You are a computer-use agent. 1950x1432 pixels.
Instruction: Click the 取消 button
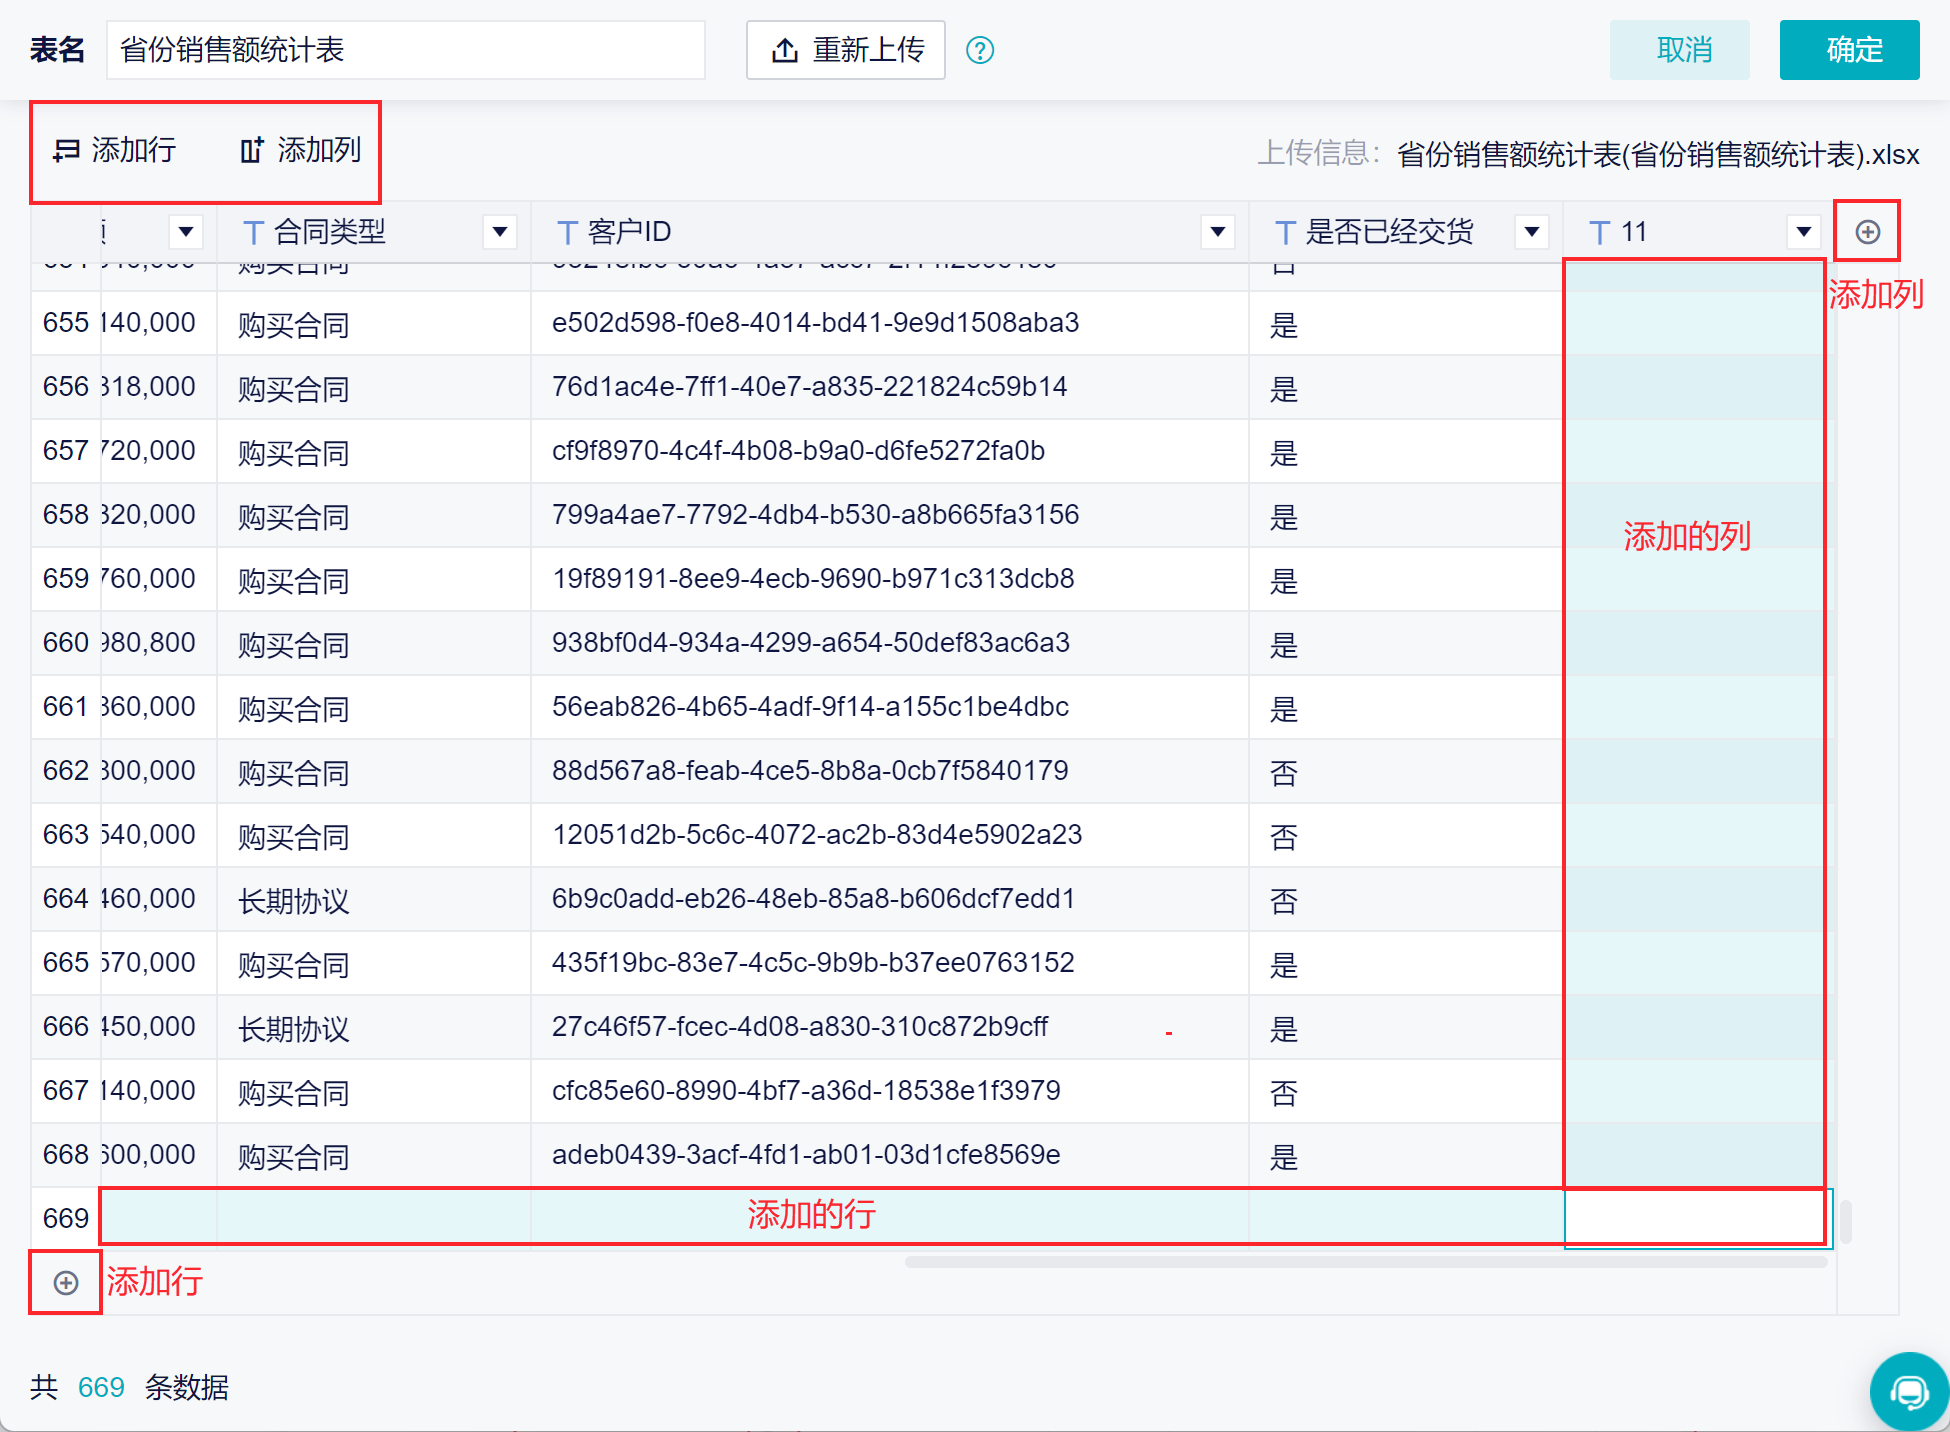[1680, 50]
